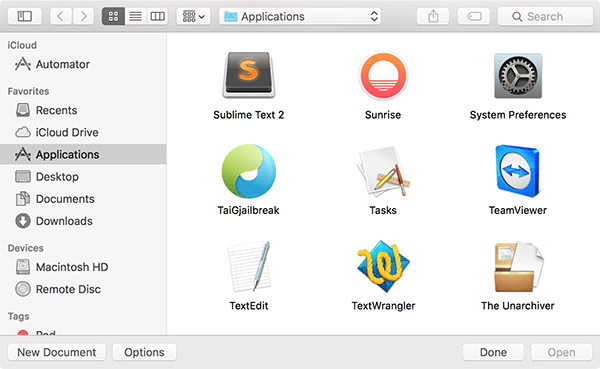Click the Open button

click(561, 352)
